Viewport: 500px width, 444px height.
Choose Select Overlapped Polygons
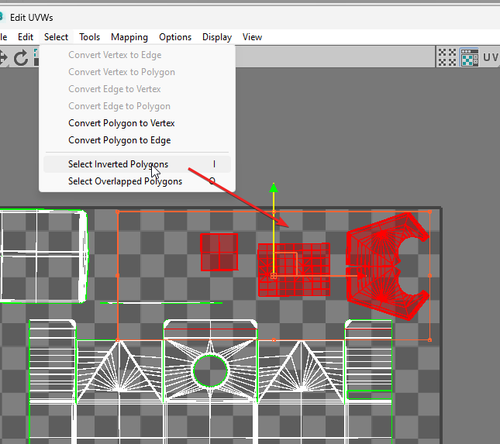(x=137, y=181)
